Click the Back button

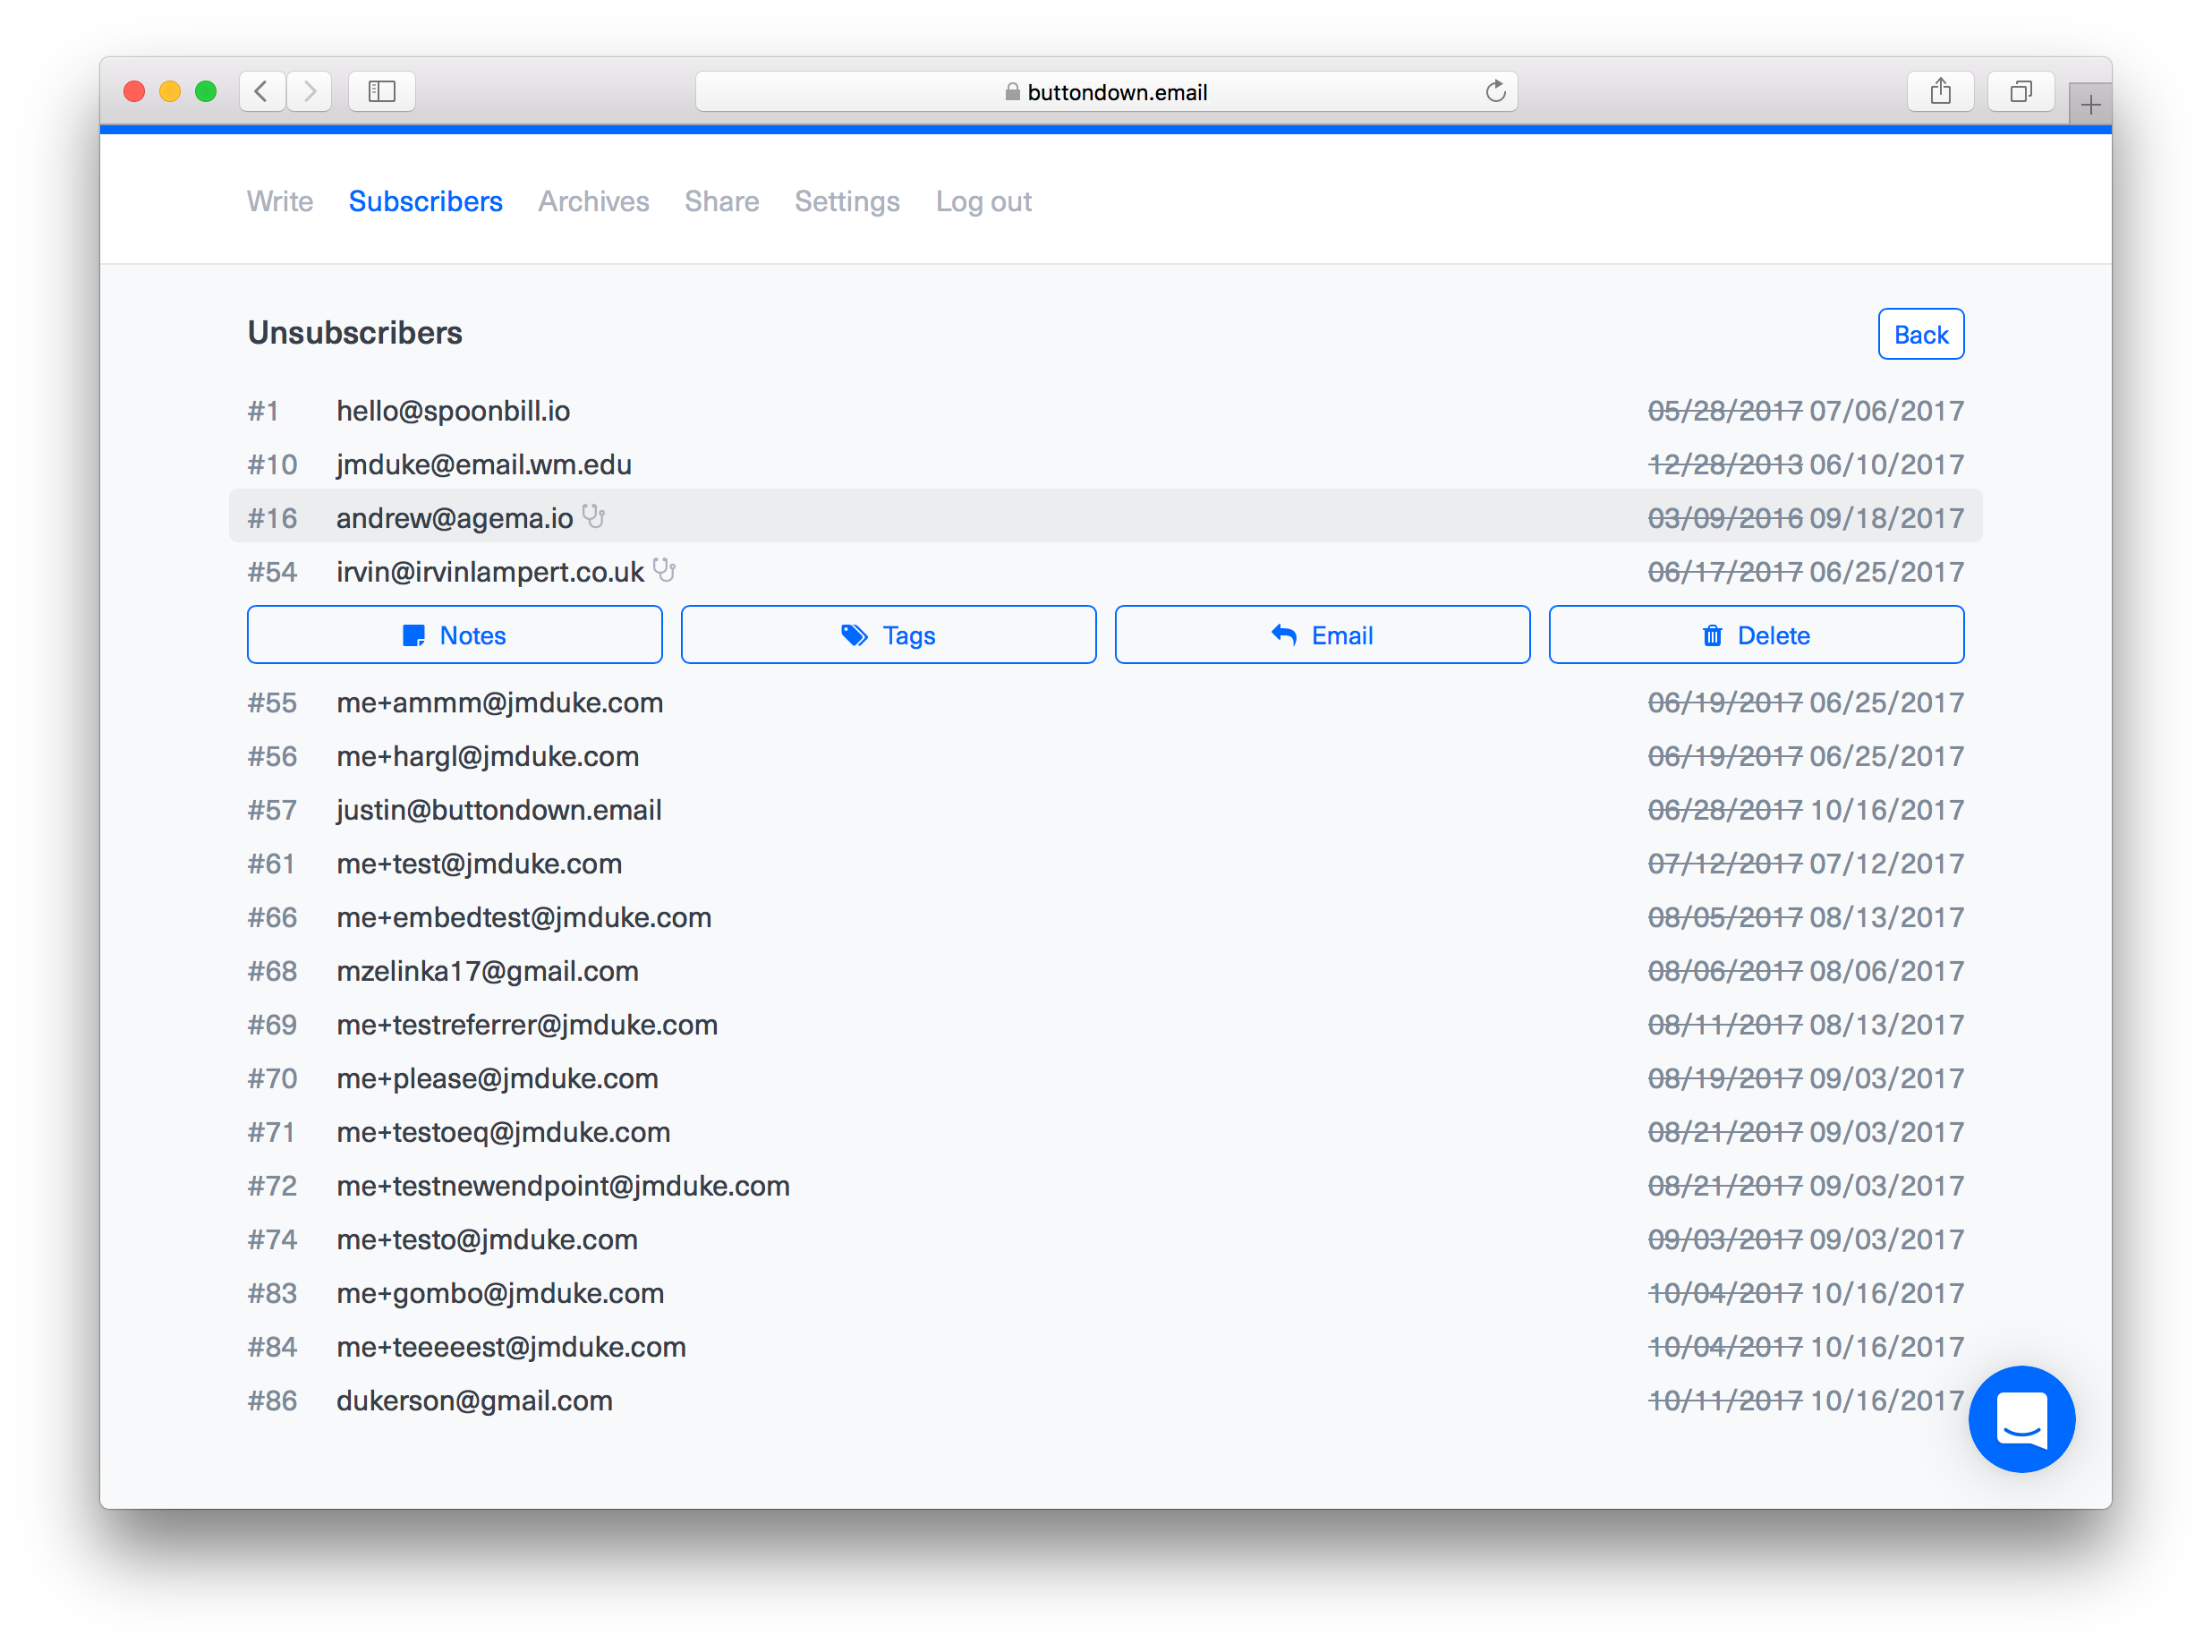(1920, 335)
